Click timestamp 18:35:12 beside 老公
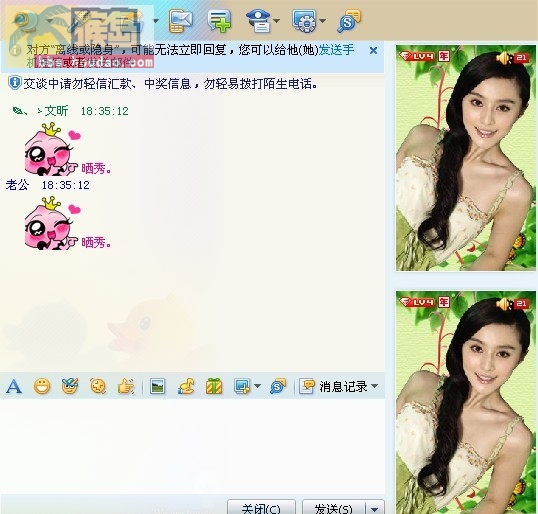538x514 pixels. (x=66, y=185)
